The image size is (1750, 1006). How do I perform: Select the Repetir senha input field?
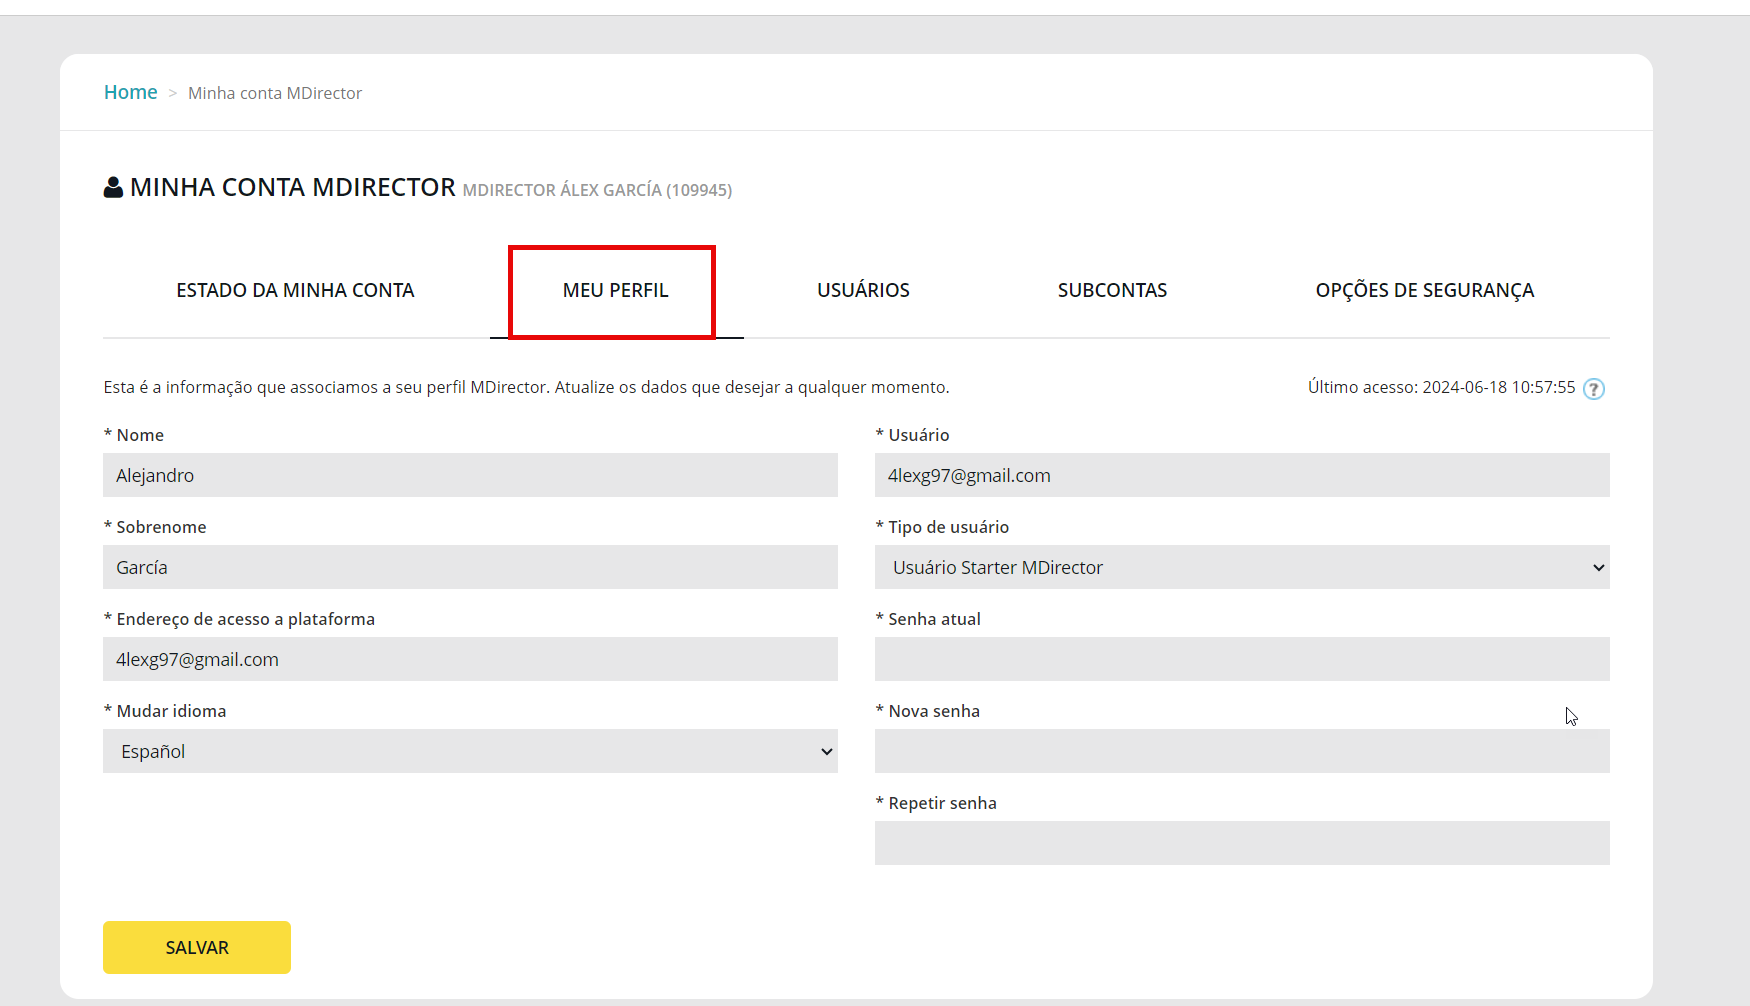(1241, 843)
